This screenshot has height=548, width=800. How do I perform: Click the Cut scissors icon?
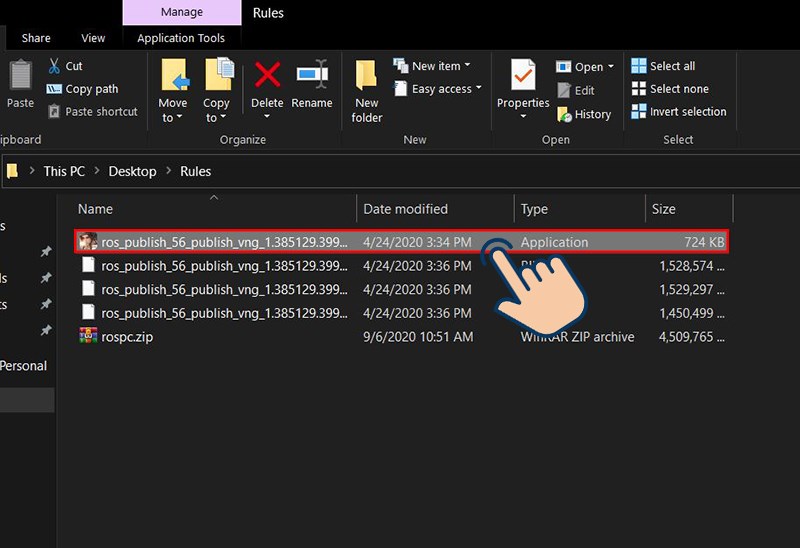coord(53,66)
